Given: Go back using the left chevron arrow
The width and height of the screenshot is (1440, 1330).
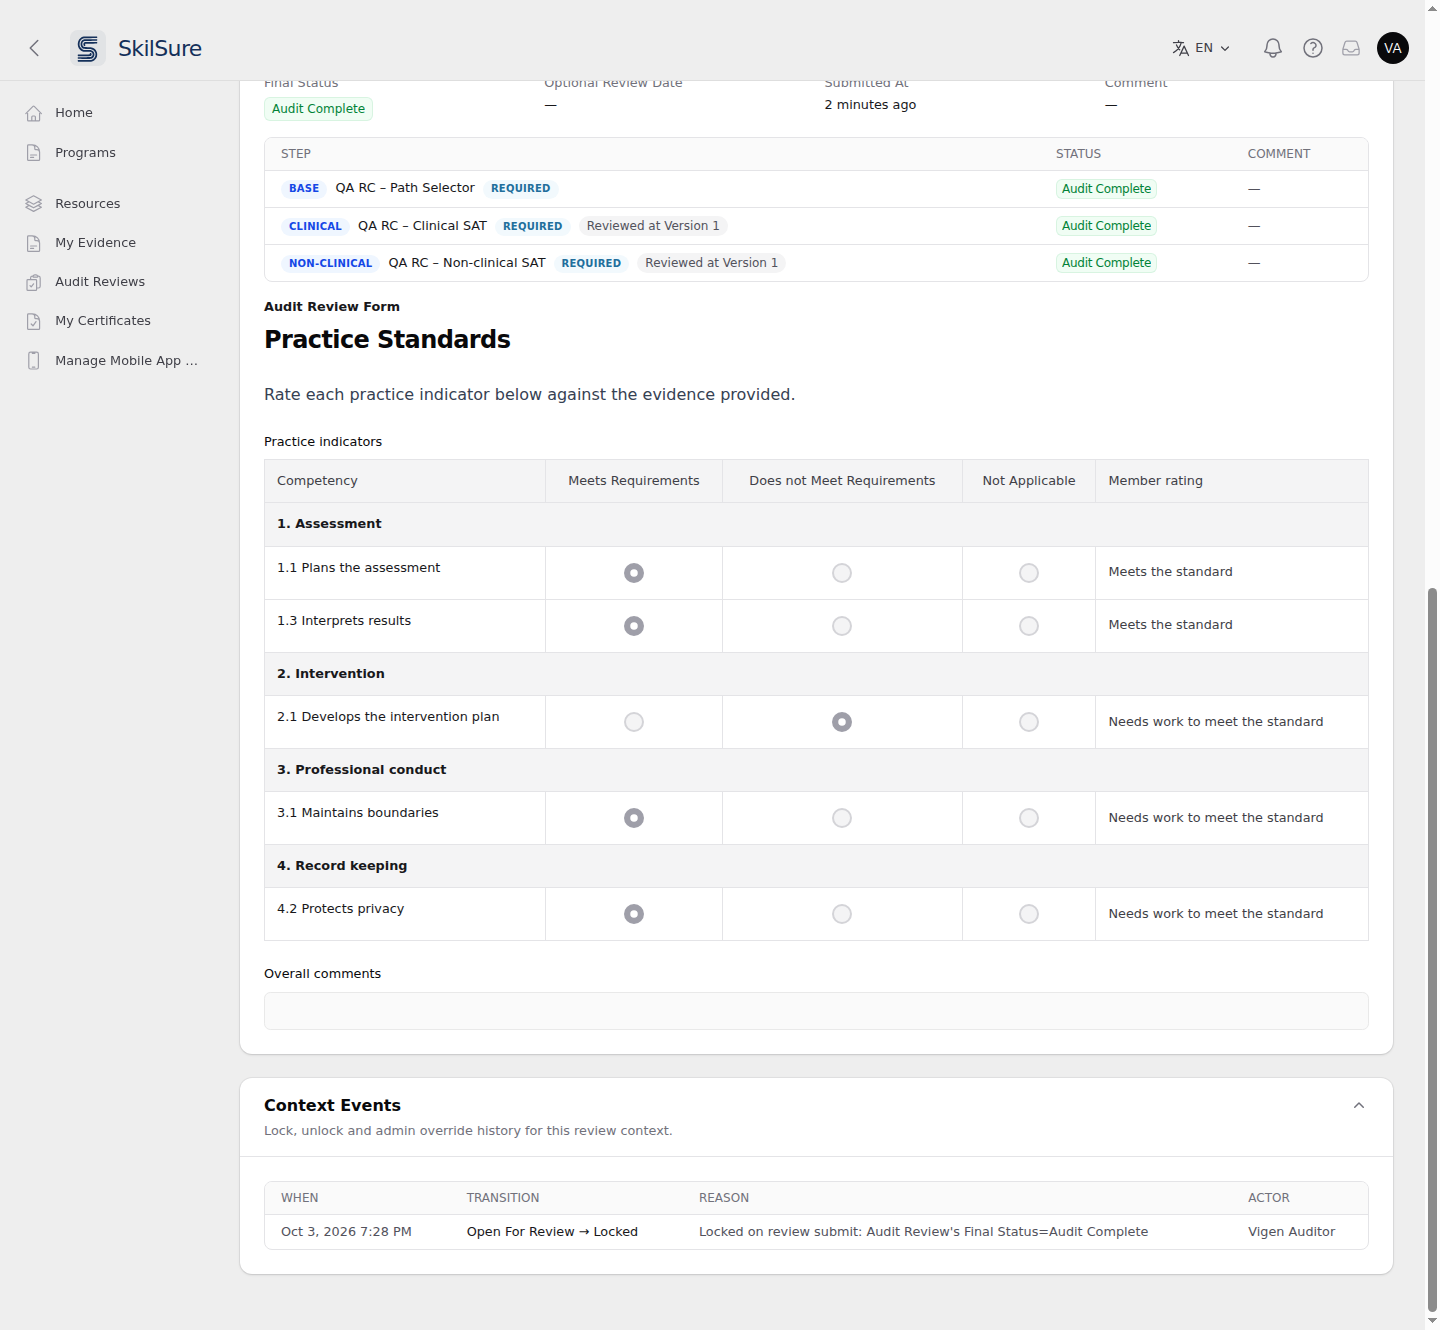Looking at the screenshot, I should pyautogui.click(x=34, y=48).
